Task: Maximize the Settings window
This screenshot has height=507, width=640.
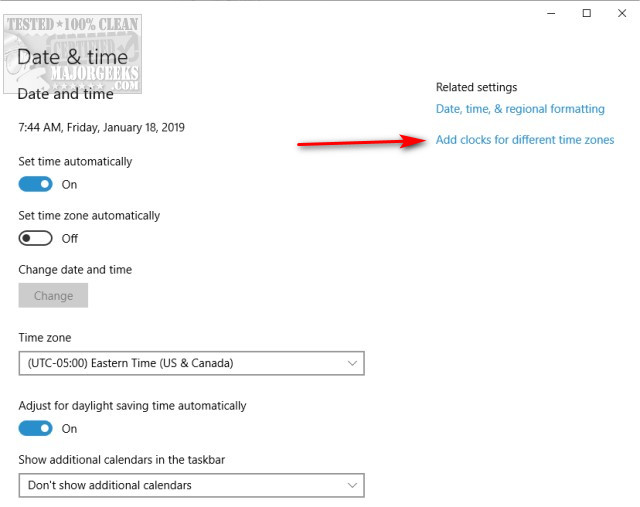Action: pos(587,13)
